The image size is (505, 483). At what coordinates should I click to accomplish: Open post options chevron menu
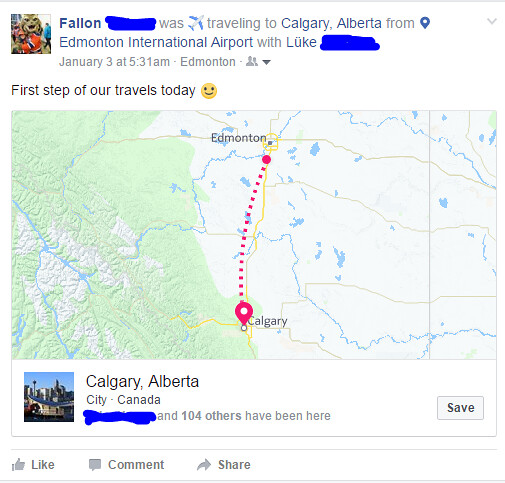point(492,21)
